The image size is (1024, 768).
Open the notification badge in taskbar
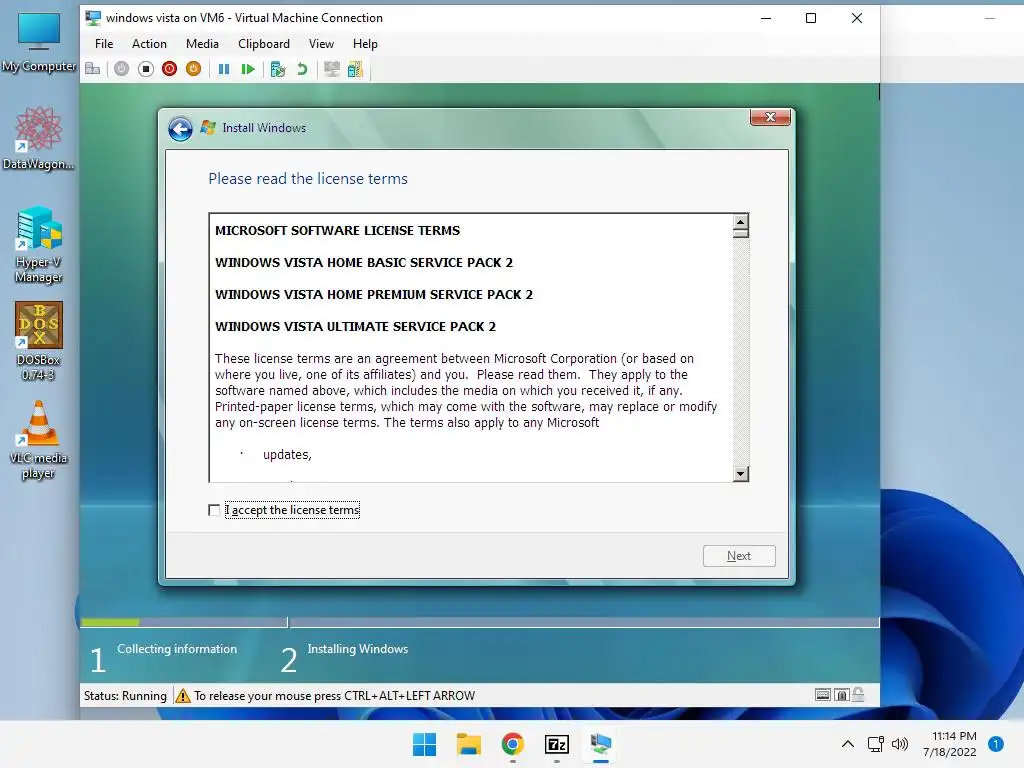pyautogui.click(x=996, y=744)
